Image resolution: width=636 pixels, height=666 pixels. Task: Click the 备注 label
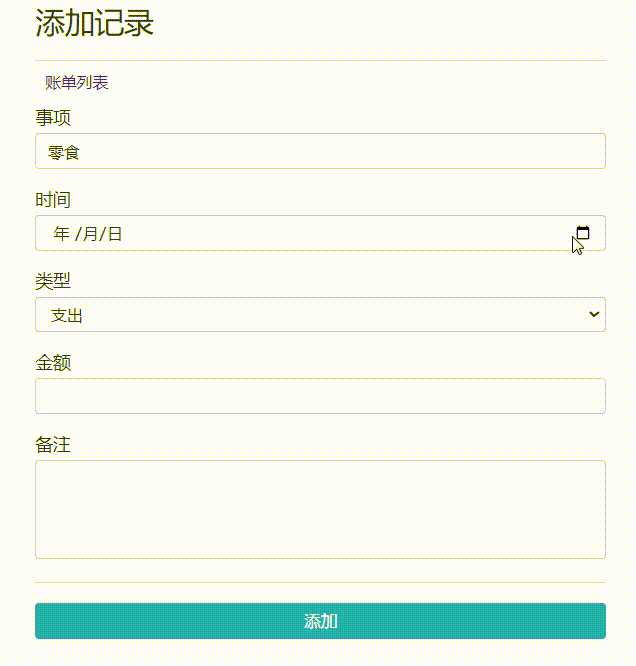(53, 444)
